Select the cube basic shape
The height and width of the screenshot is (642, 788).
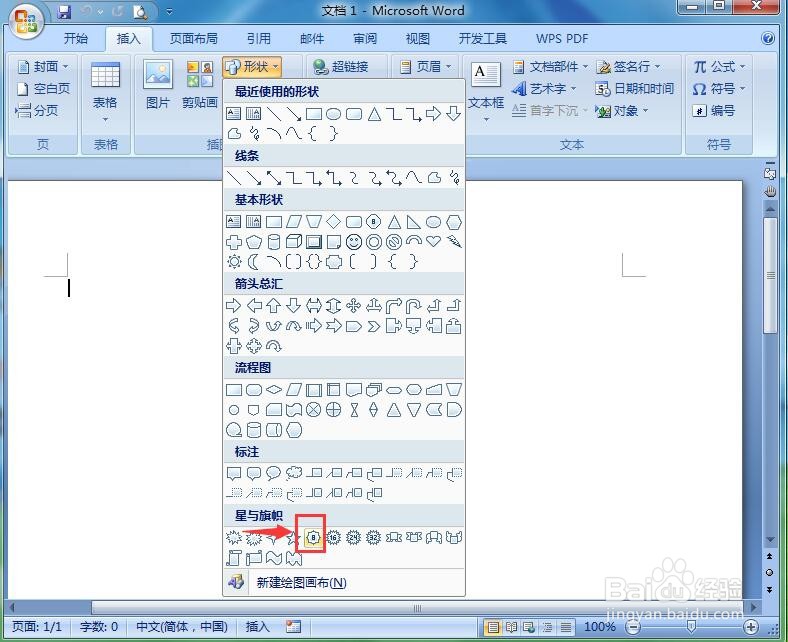click(x=293, y=242)
